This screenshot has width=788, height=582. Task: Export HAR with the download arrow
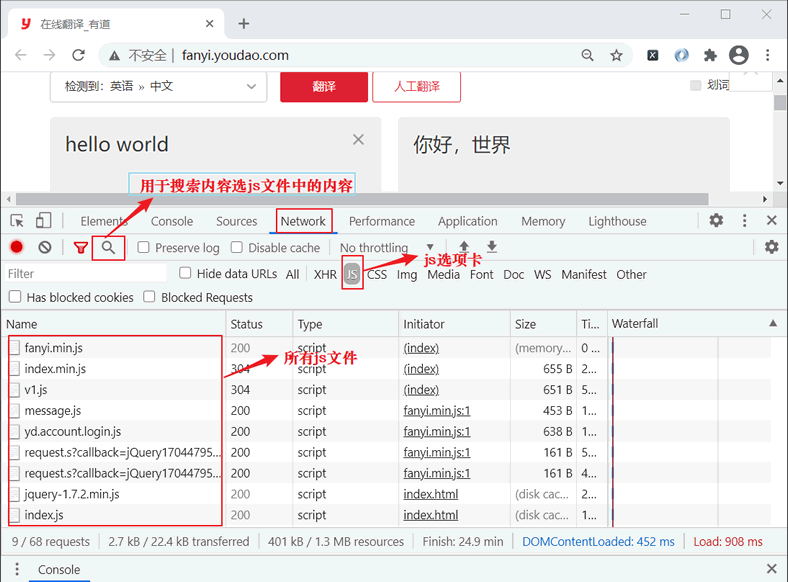tap(492, 247)
